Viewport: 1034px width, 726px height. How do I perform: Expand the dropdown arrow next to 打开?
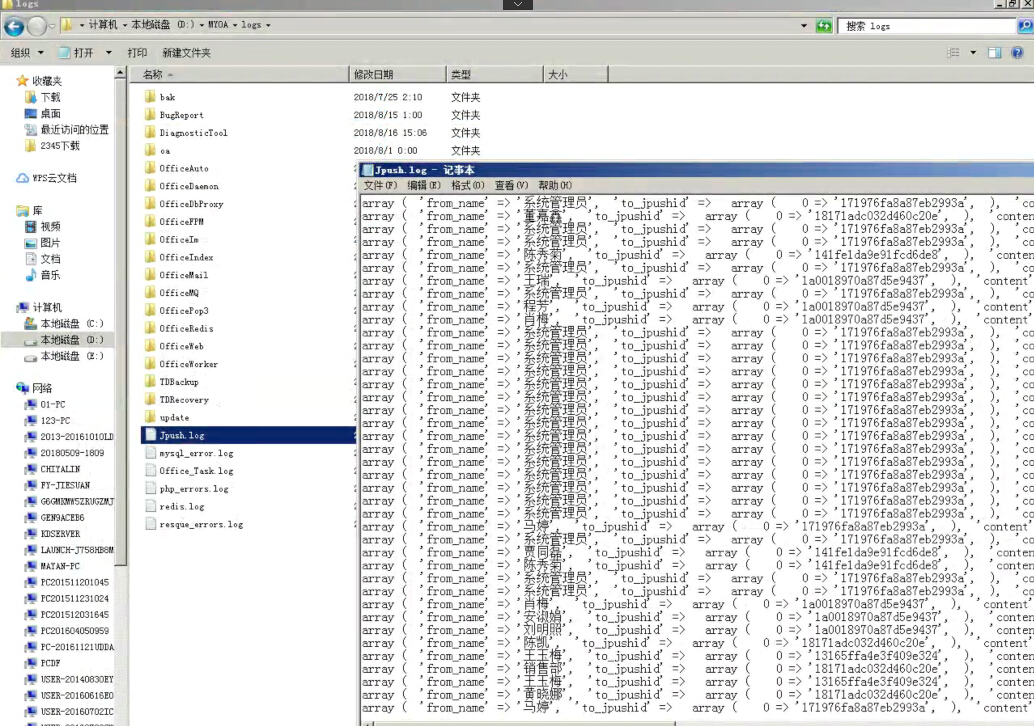[104, 52]
